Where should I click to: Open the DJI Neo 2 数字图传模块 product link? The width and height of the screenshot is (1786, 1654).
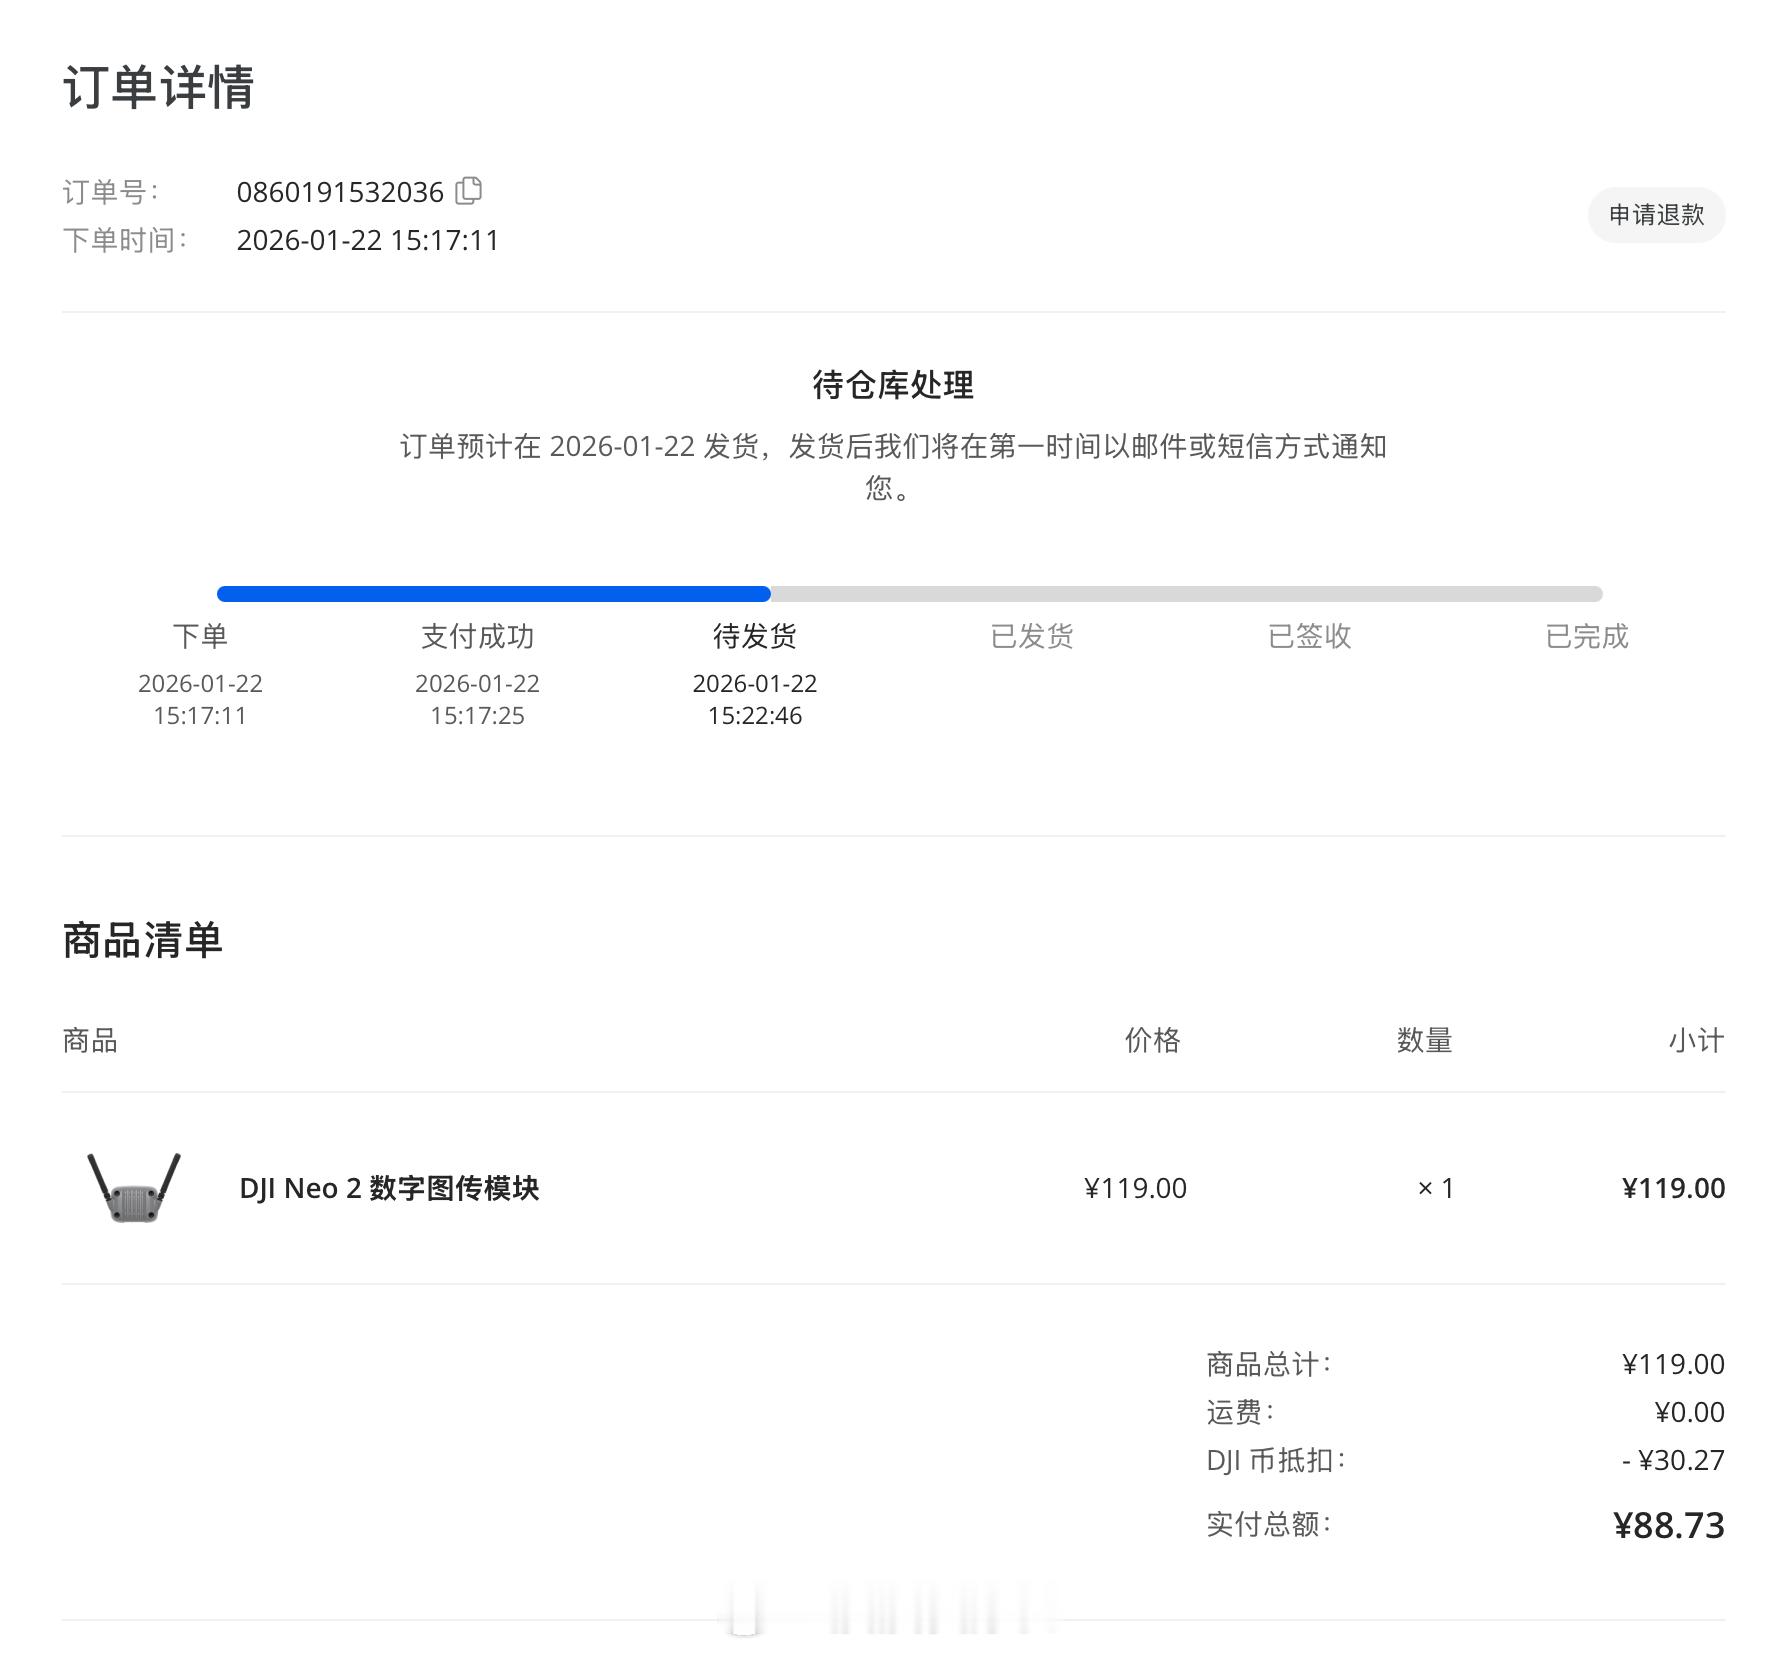tap(389, 1188)
